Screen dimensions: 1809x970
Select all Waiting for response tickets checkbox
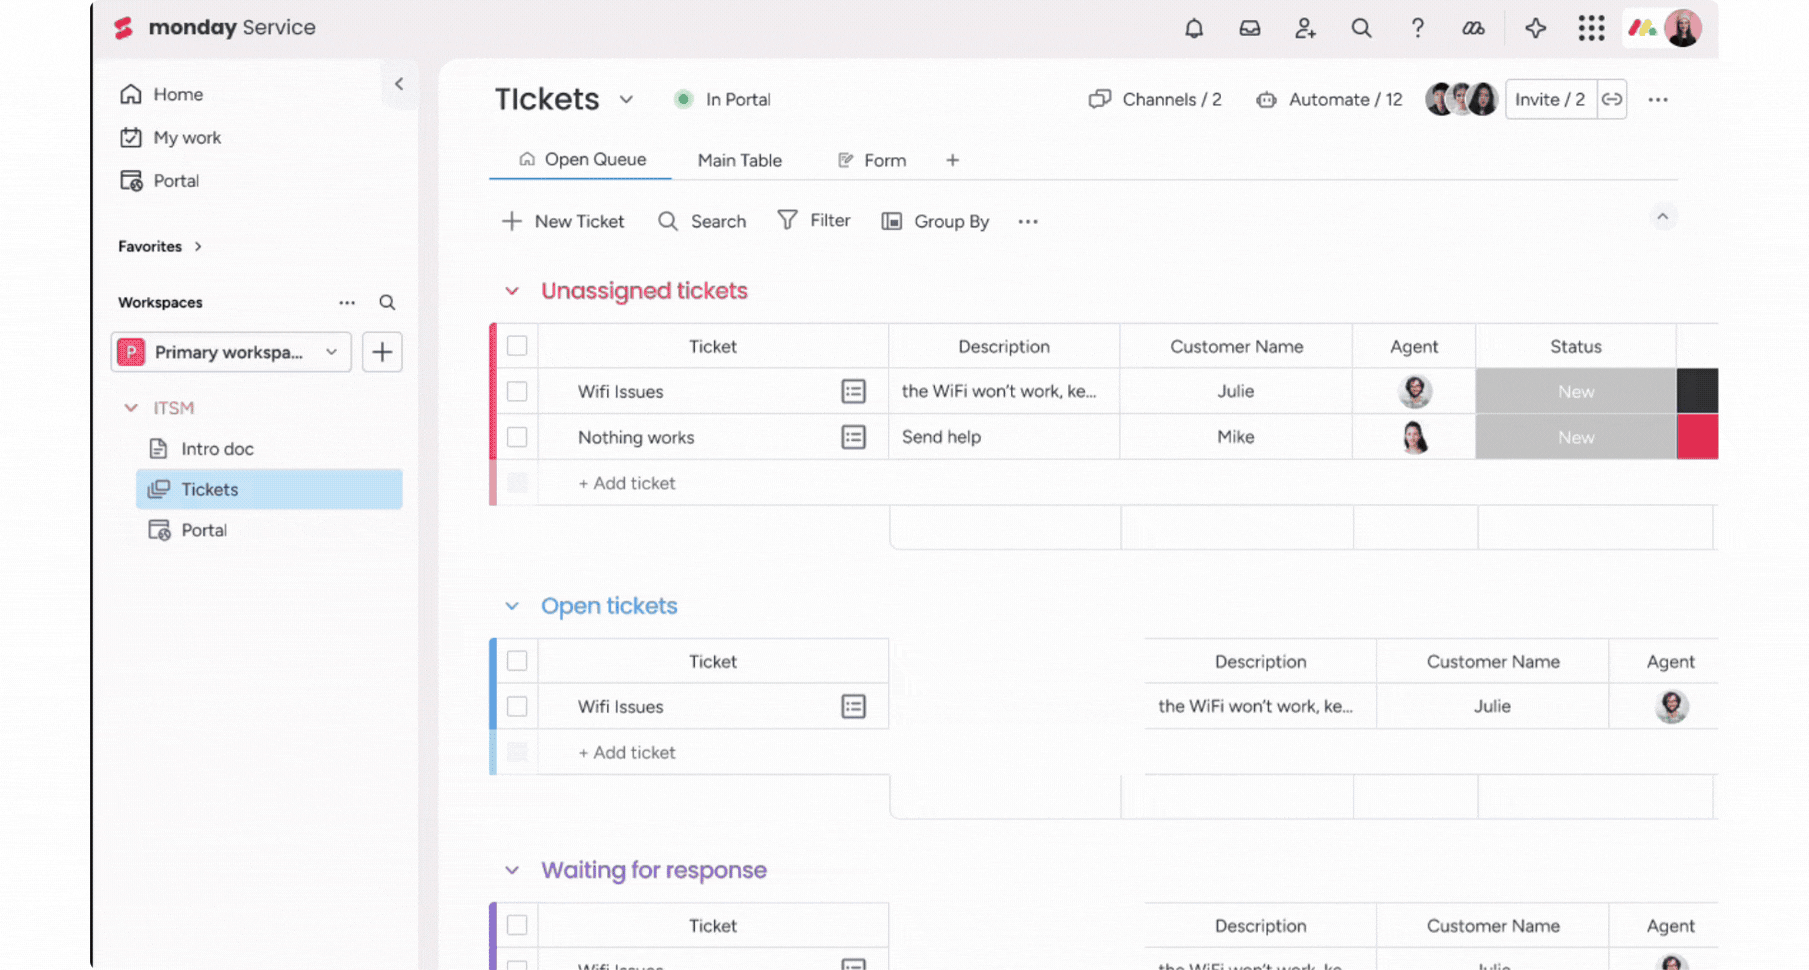(x=517, y=925)
